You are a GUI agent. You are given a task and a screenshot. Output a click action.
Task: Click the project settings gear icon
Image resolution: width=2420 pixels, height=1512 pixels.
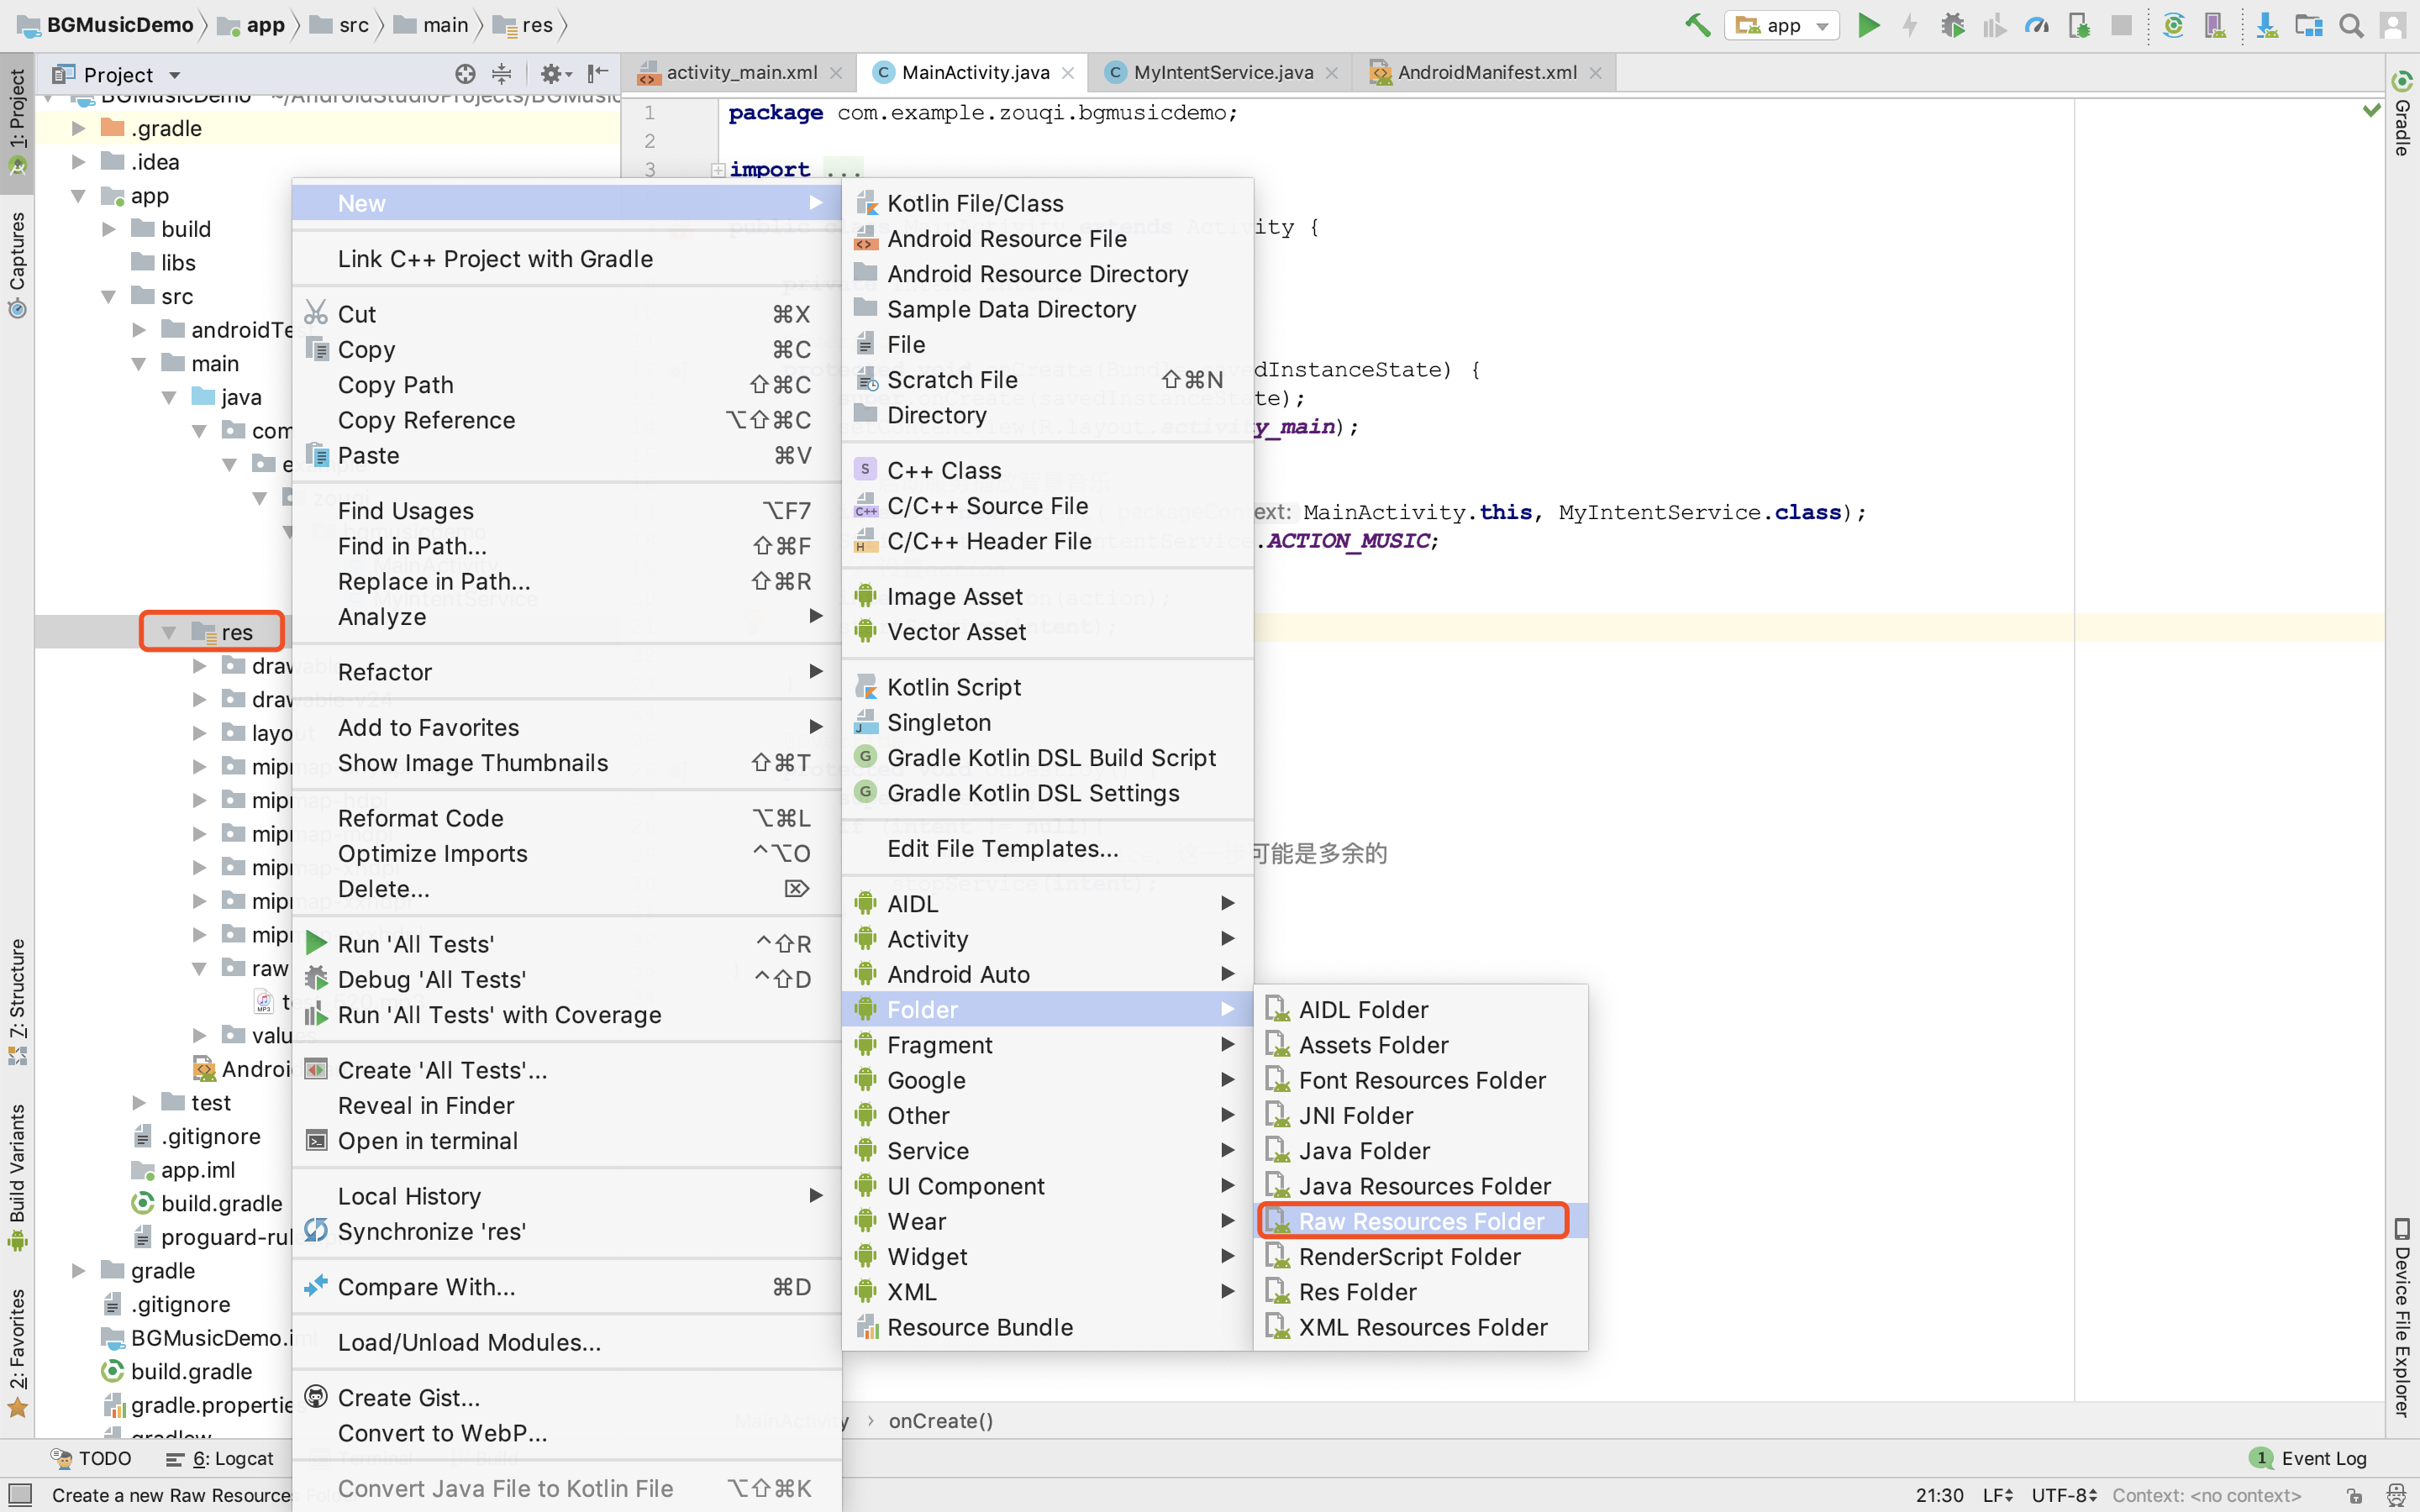552,74
